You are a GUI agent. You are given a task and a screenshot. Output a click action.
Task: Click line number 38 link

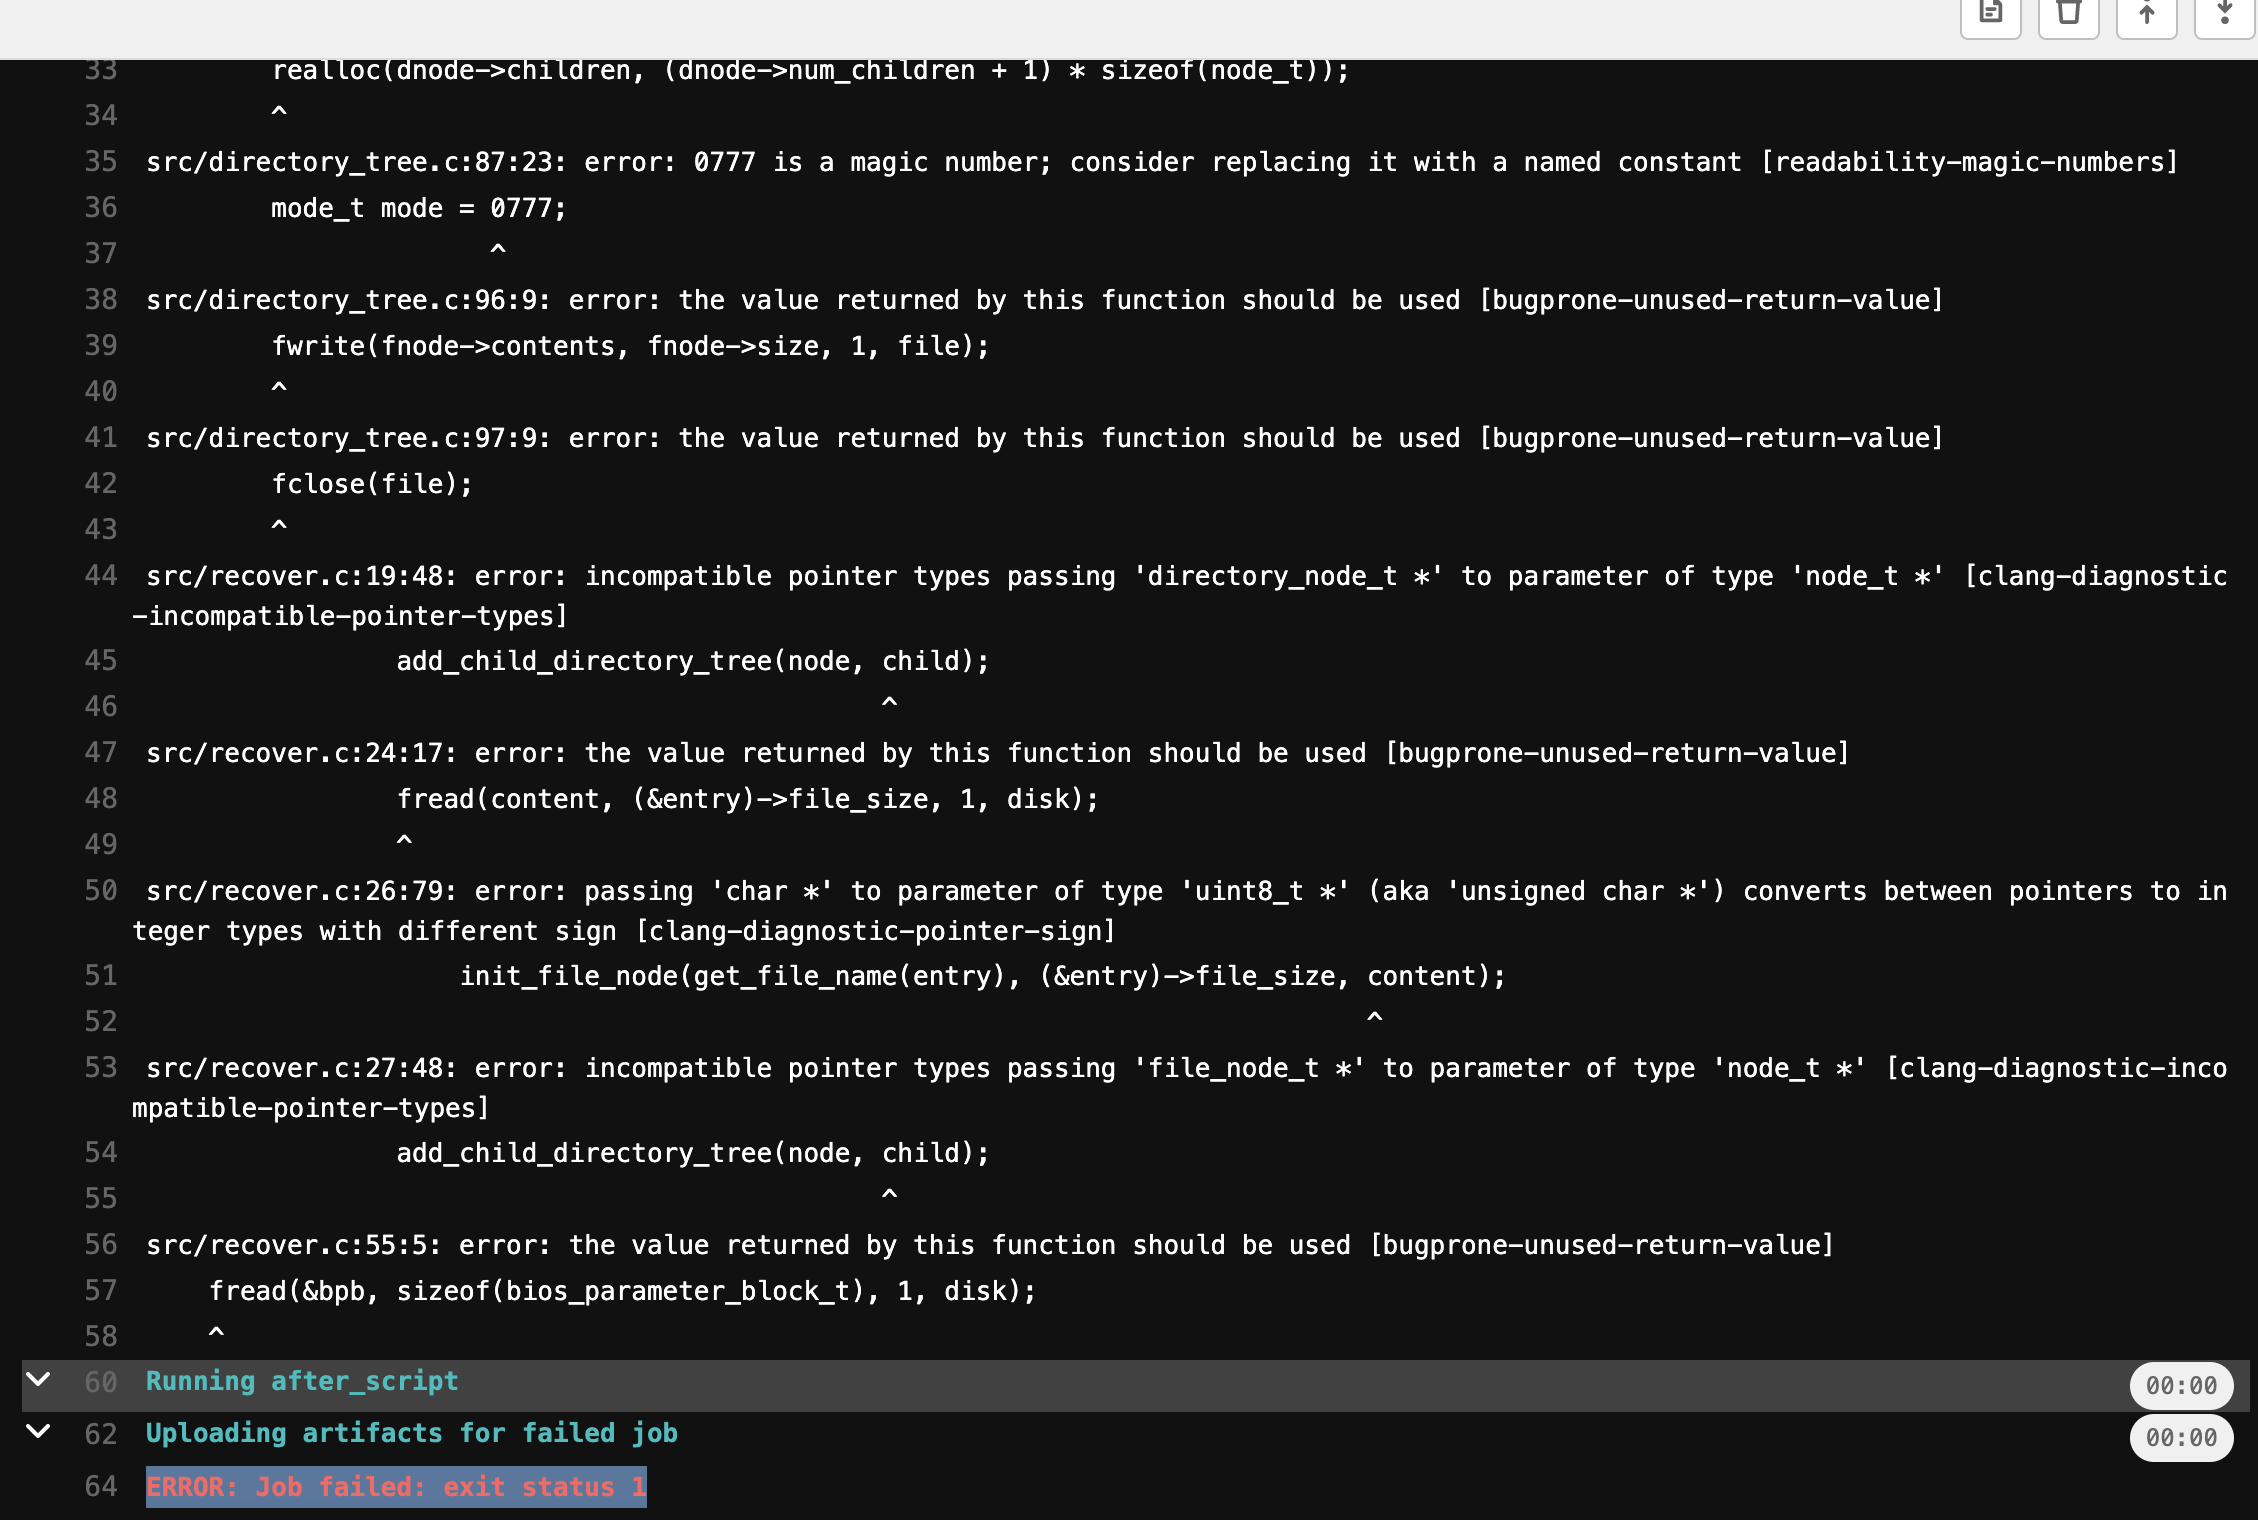[101, 300]
